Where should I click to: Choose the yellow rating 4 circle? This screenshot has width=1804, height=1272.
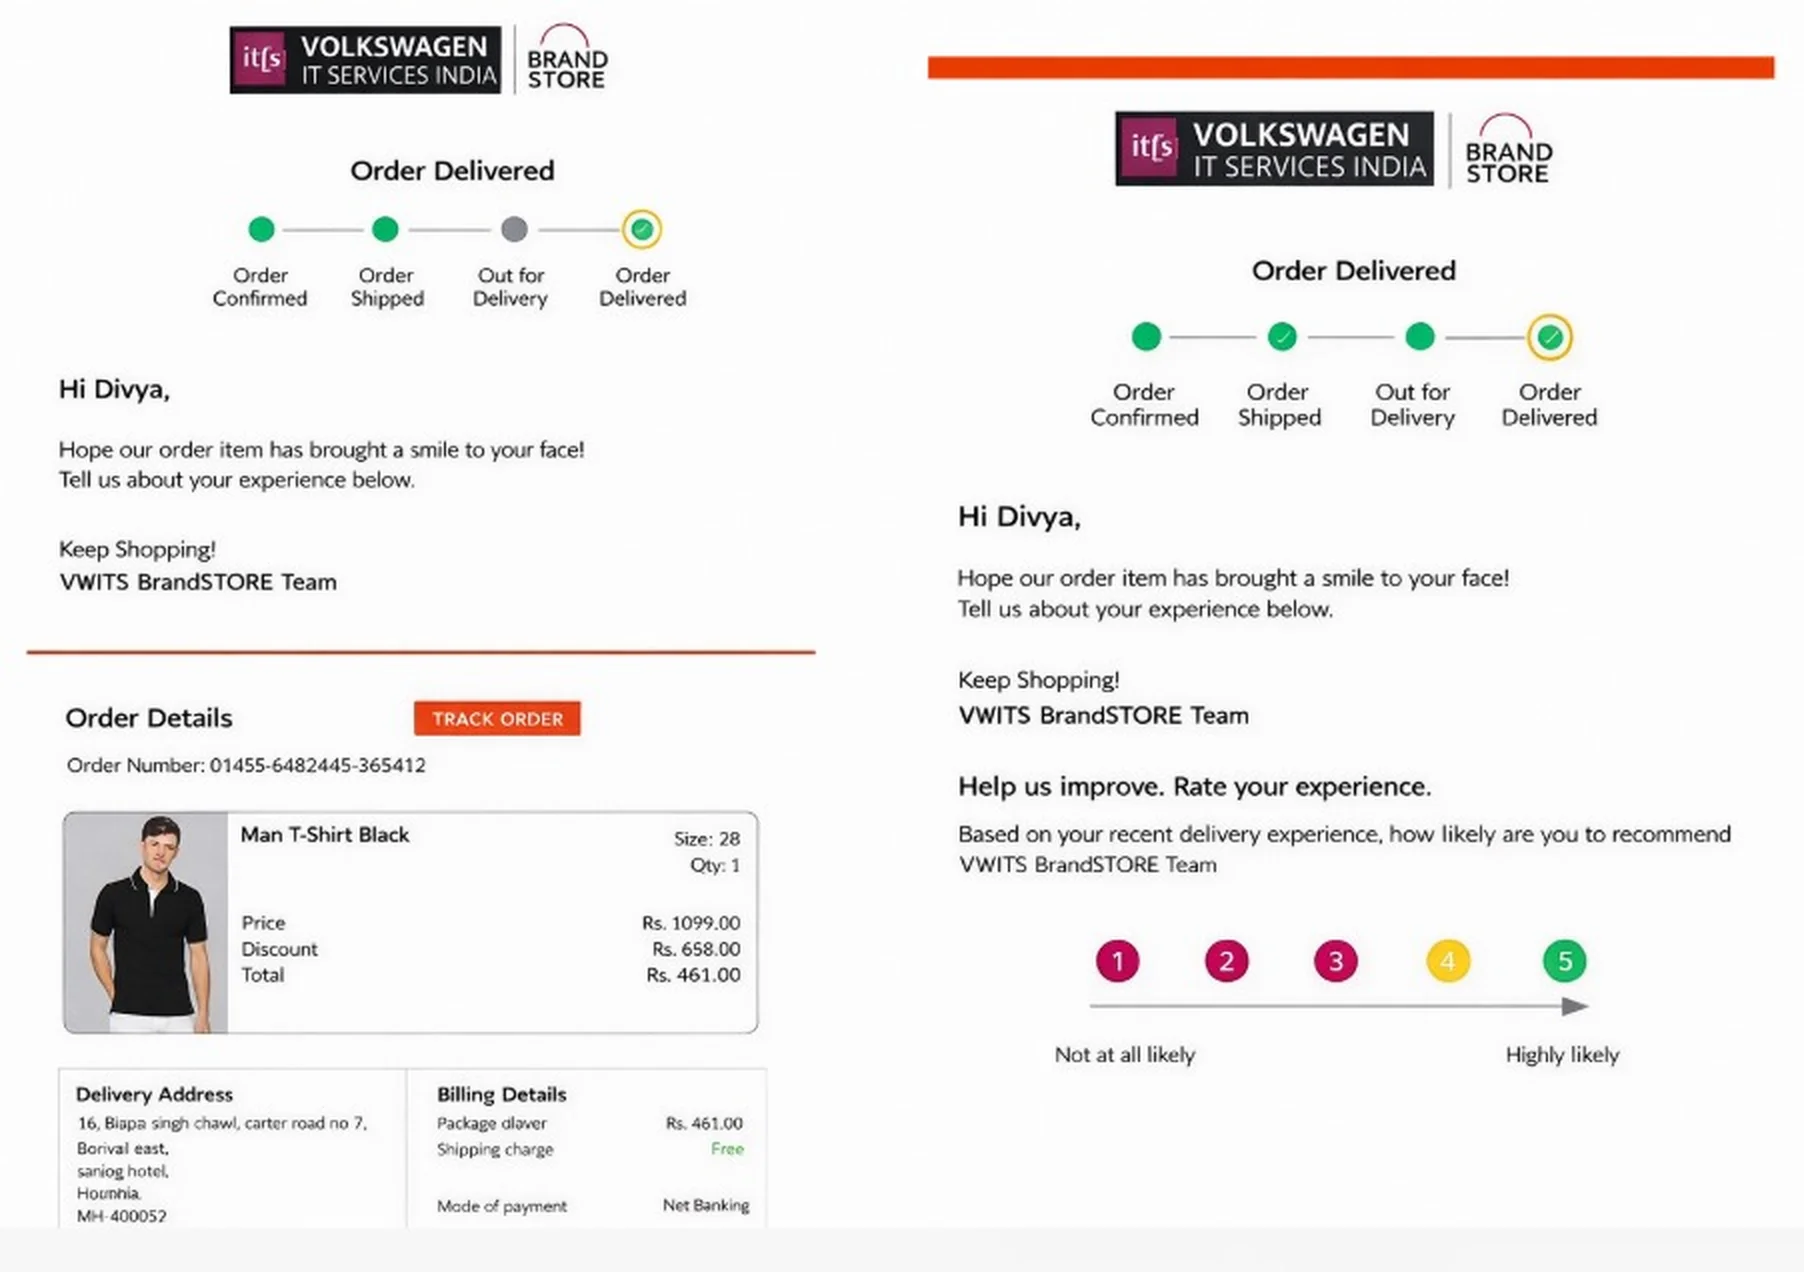pos(1447,961)
